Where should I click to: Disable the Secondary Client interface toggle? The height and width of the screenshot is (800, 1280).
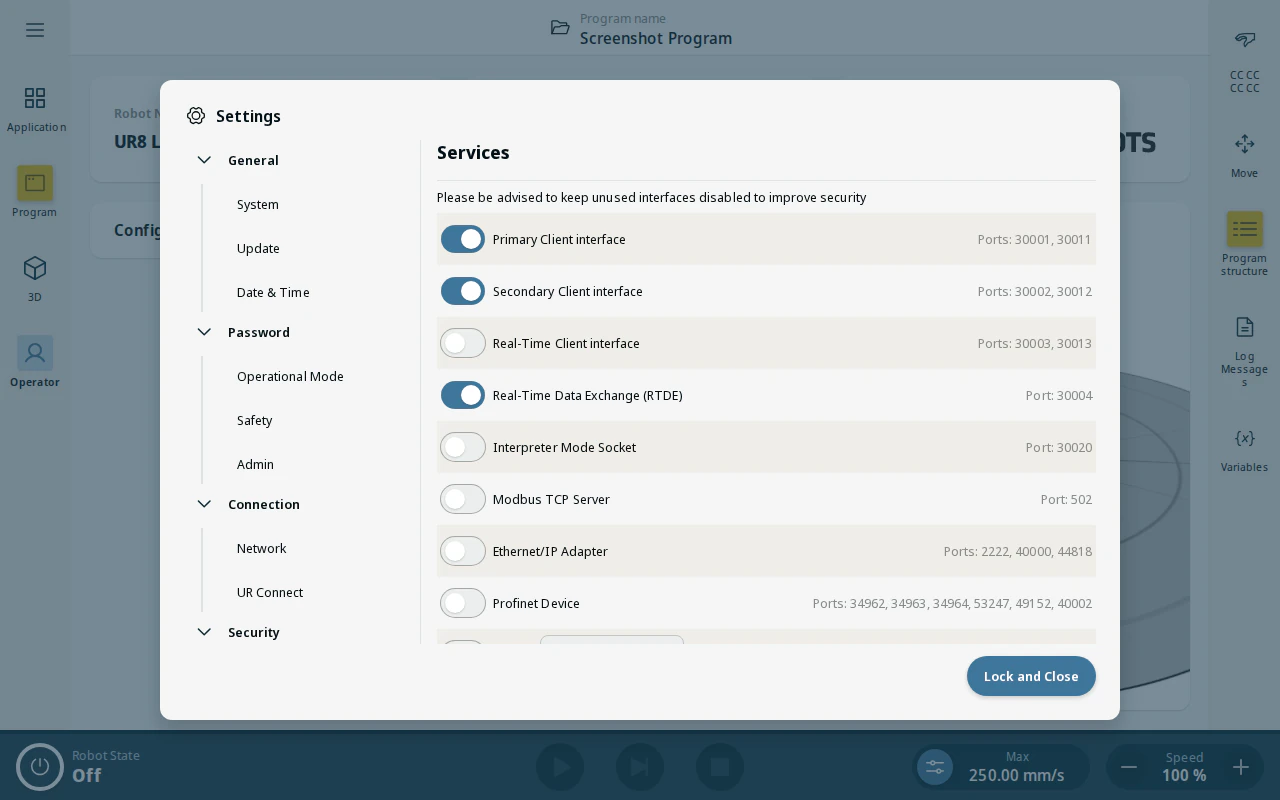[463, 291]
